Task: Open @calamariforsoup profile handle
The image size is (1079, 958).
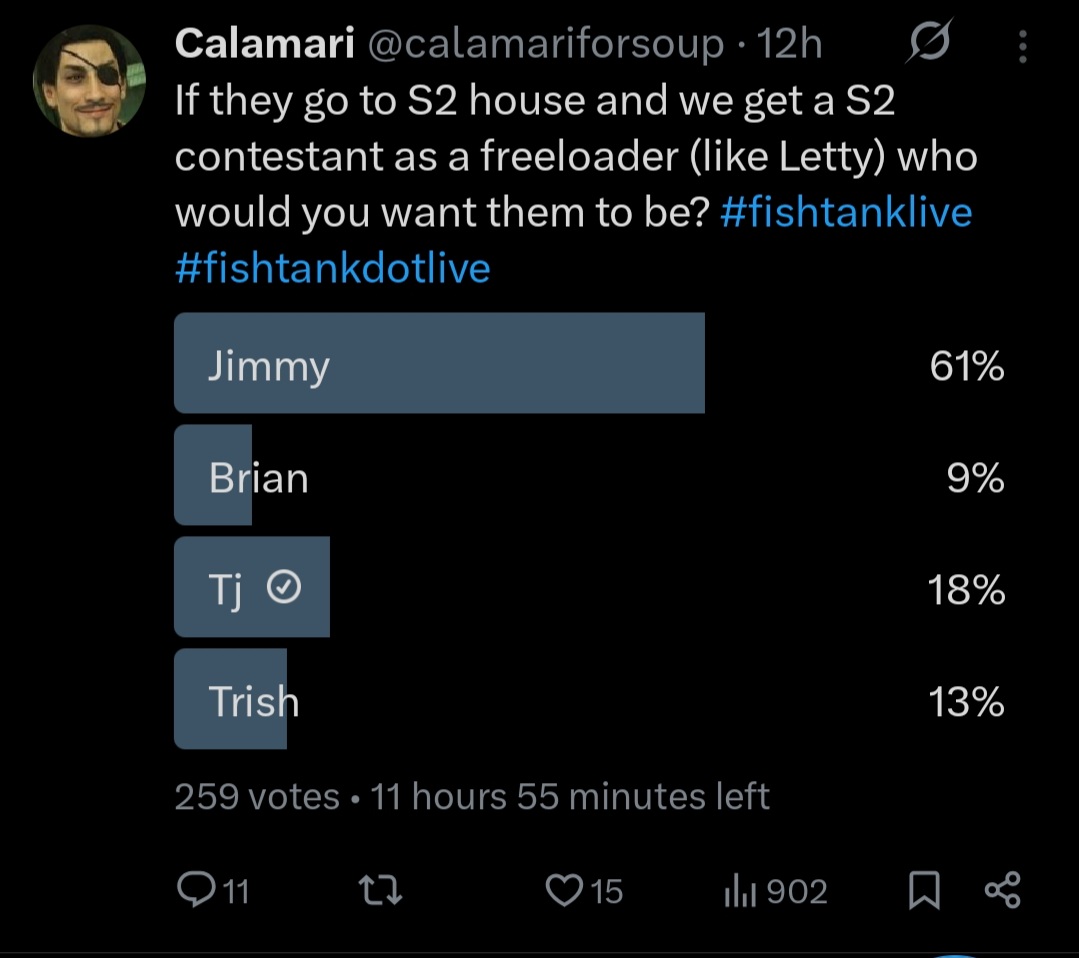Action: pyautogui.click(x=546, y=45)
